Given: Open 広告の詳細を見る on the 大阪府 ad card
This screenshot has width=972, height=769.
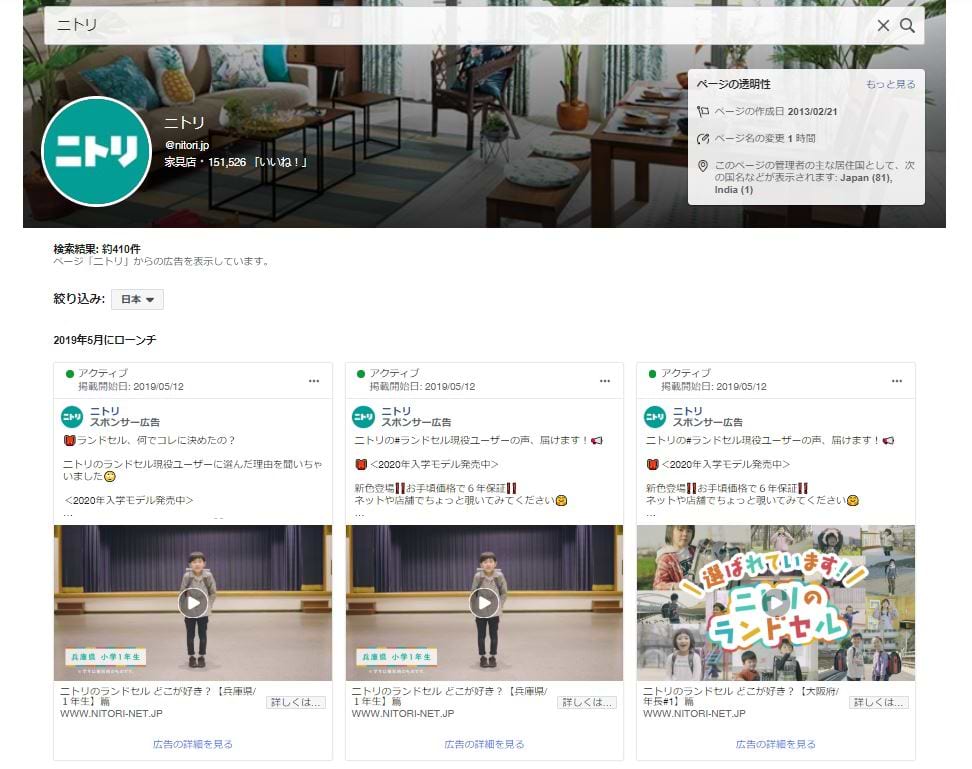Looking at the screenshot, I should point(775,744).
